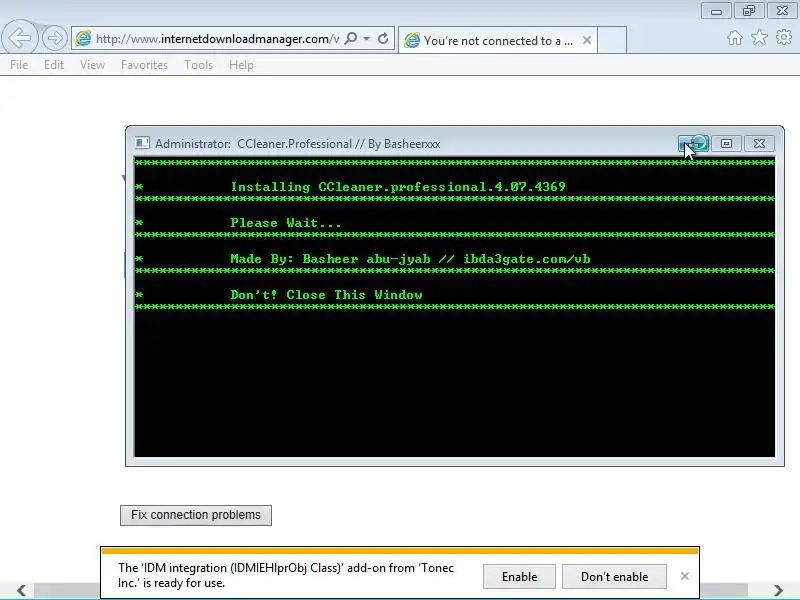Maximize the CCleaner.Professional console window

[727, 143]
